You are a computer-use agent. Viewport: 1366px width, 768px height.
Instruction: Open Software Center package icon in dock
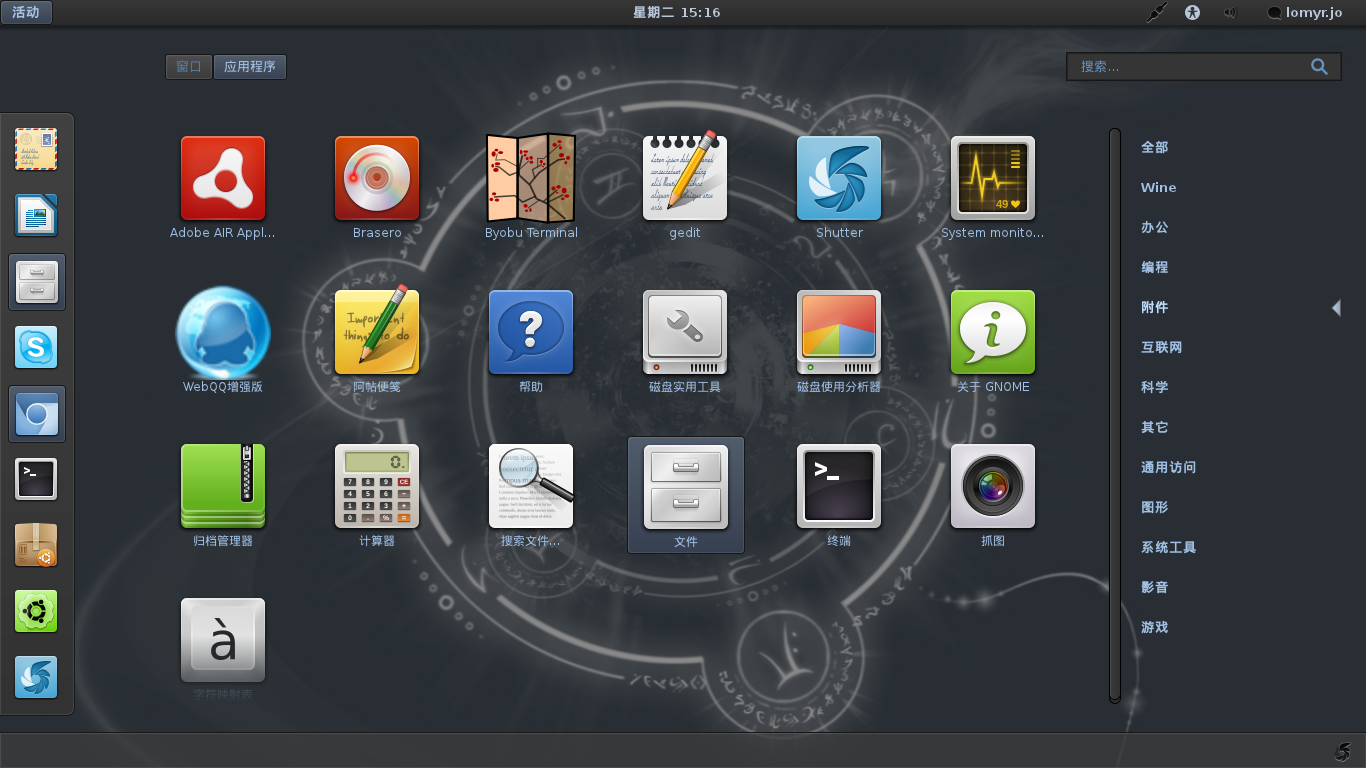(36, 545)
